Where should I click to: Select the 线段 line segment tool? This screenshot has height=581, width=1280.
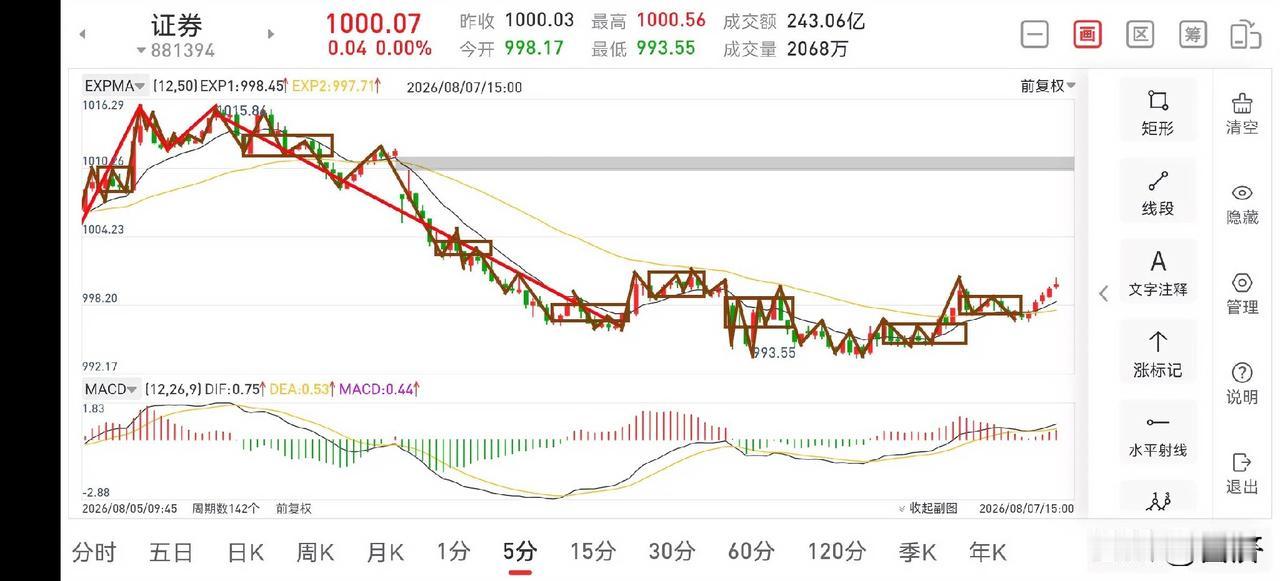coord(1158,193)
